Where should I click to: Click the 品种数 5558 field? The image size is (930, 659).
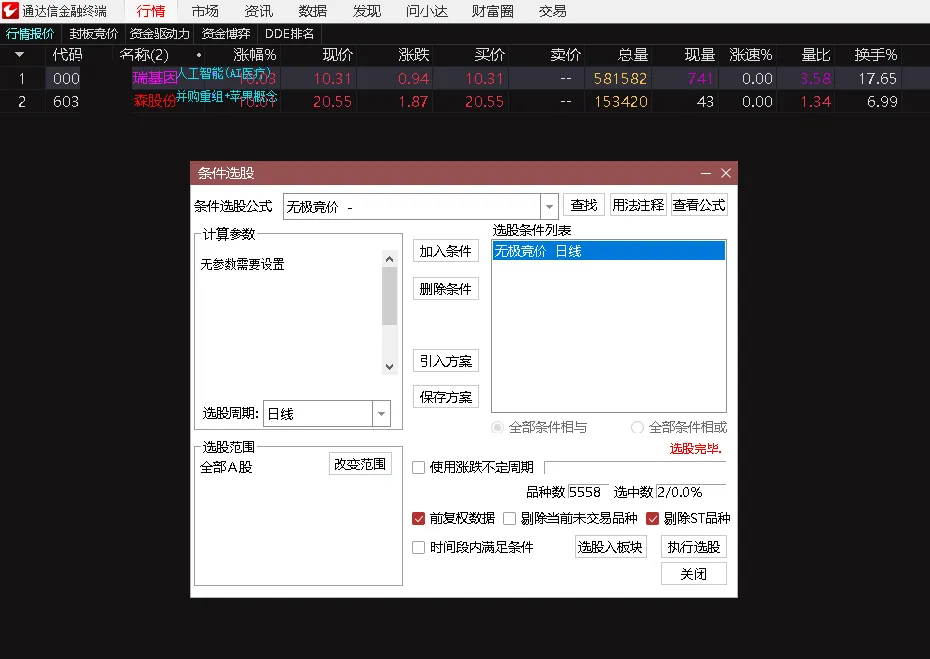coord(588,492)
